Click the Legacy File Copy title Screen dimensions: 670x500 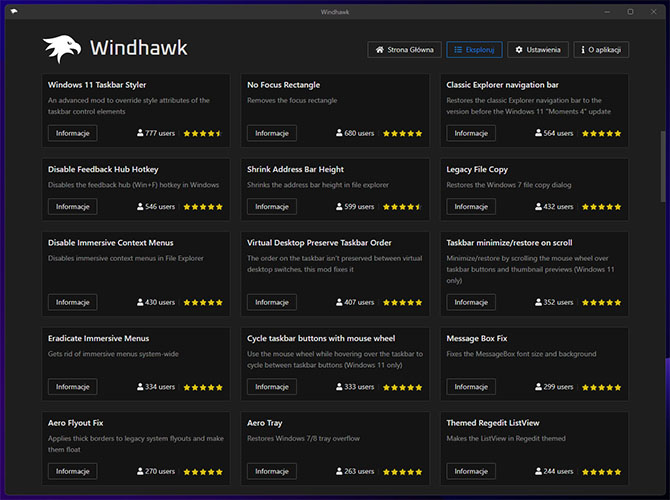[477, 169]
